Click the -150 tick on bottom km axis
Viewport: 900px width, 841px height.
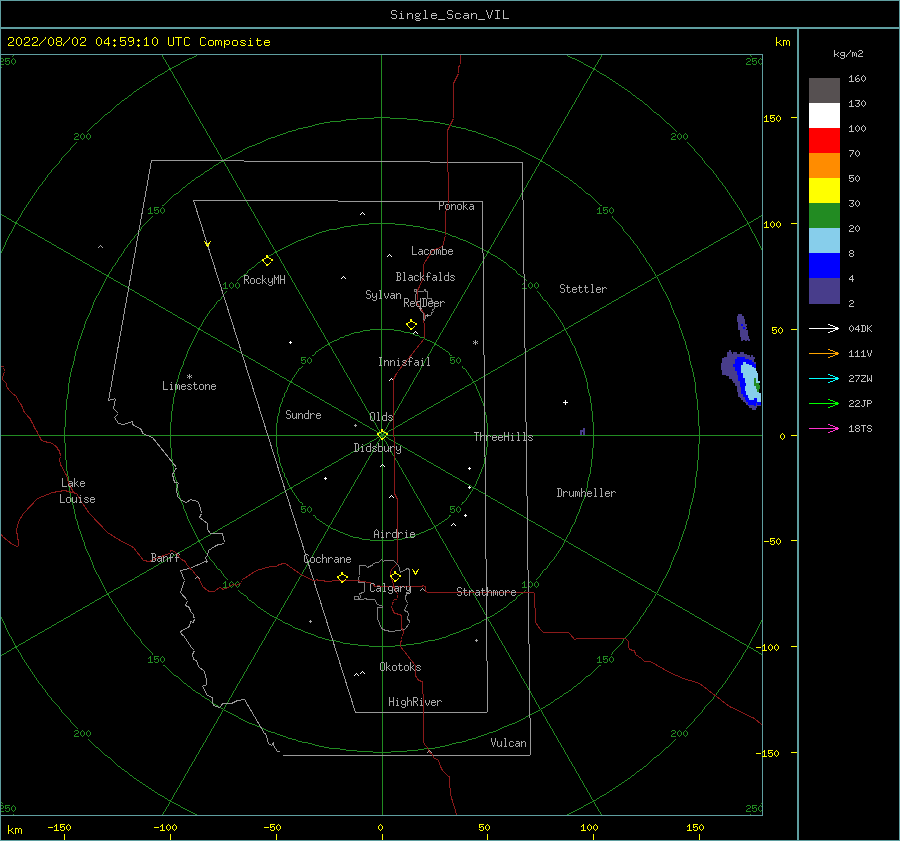[x=59, y=827]
